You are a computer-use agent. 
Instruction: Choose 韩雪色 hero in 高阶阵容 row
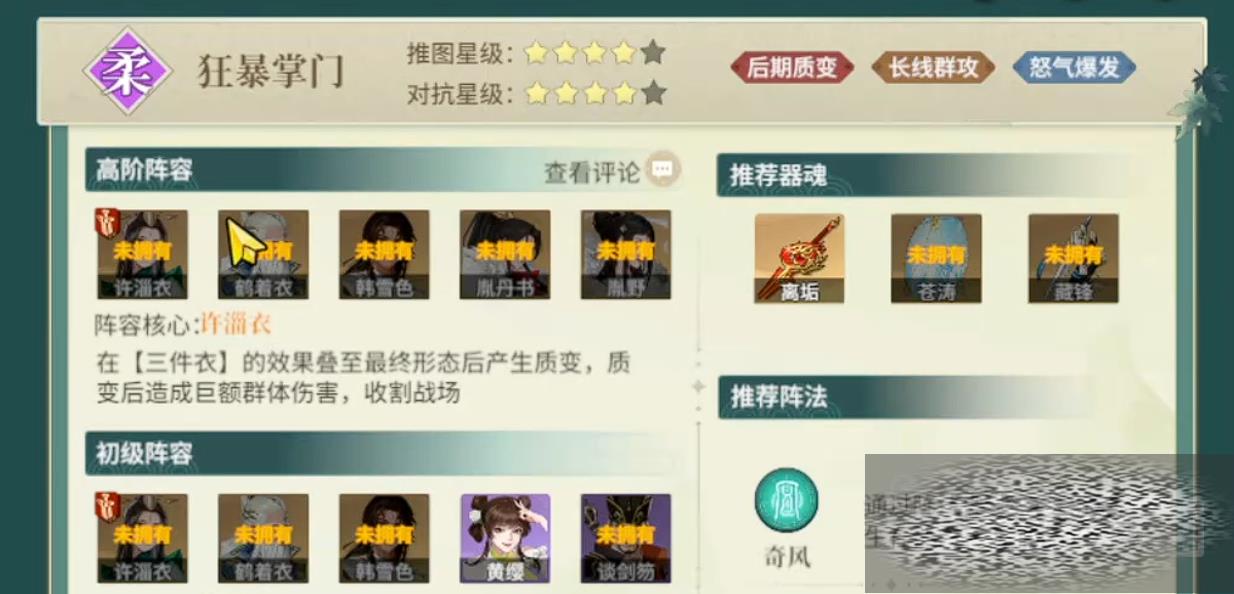pos(384,255)
